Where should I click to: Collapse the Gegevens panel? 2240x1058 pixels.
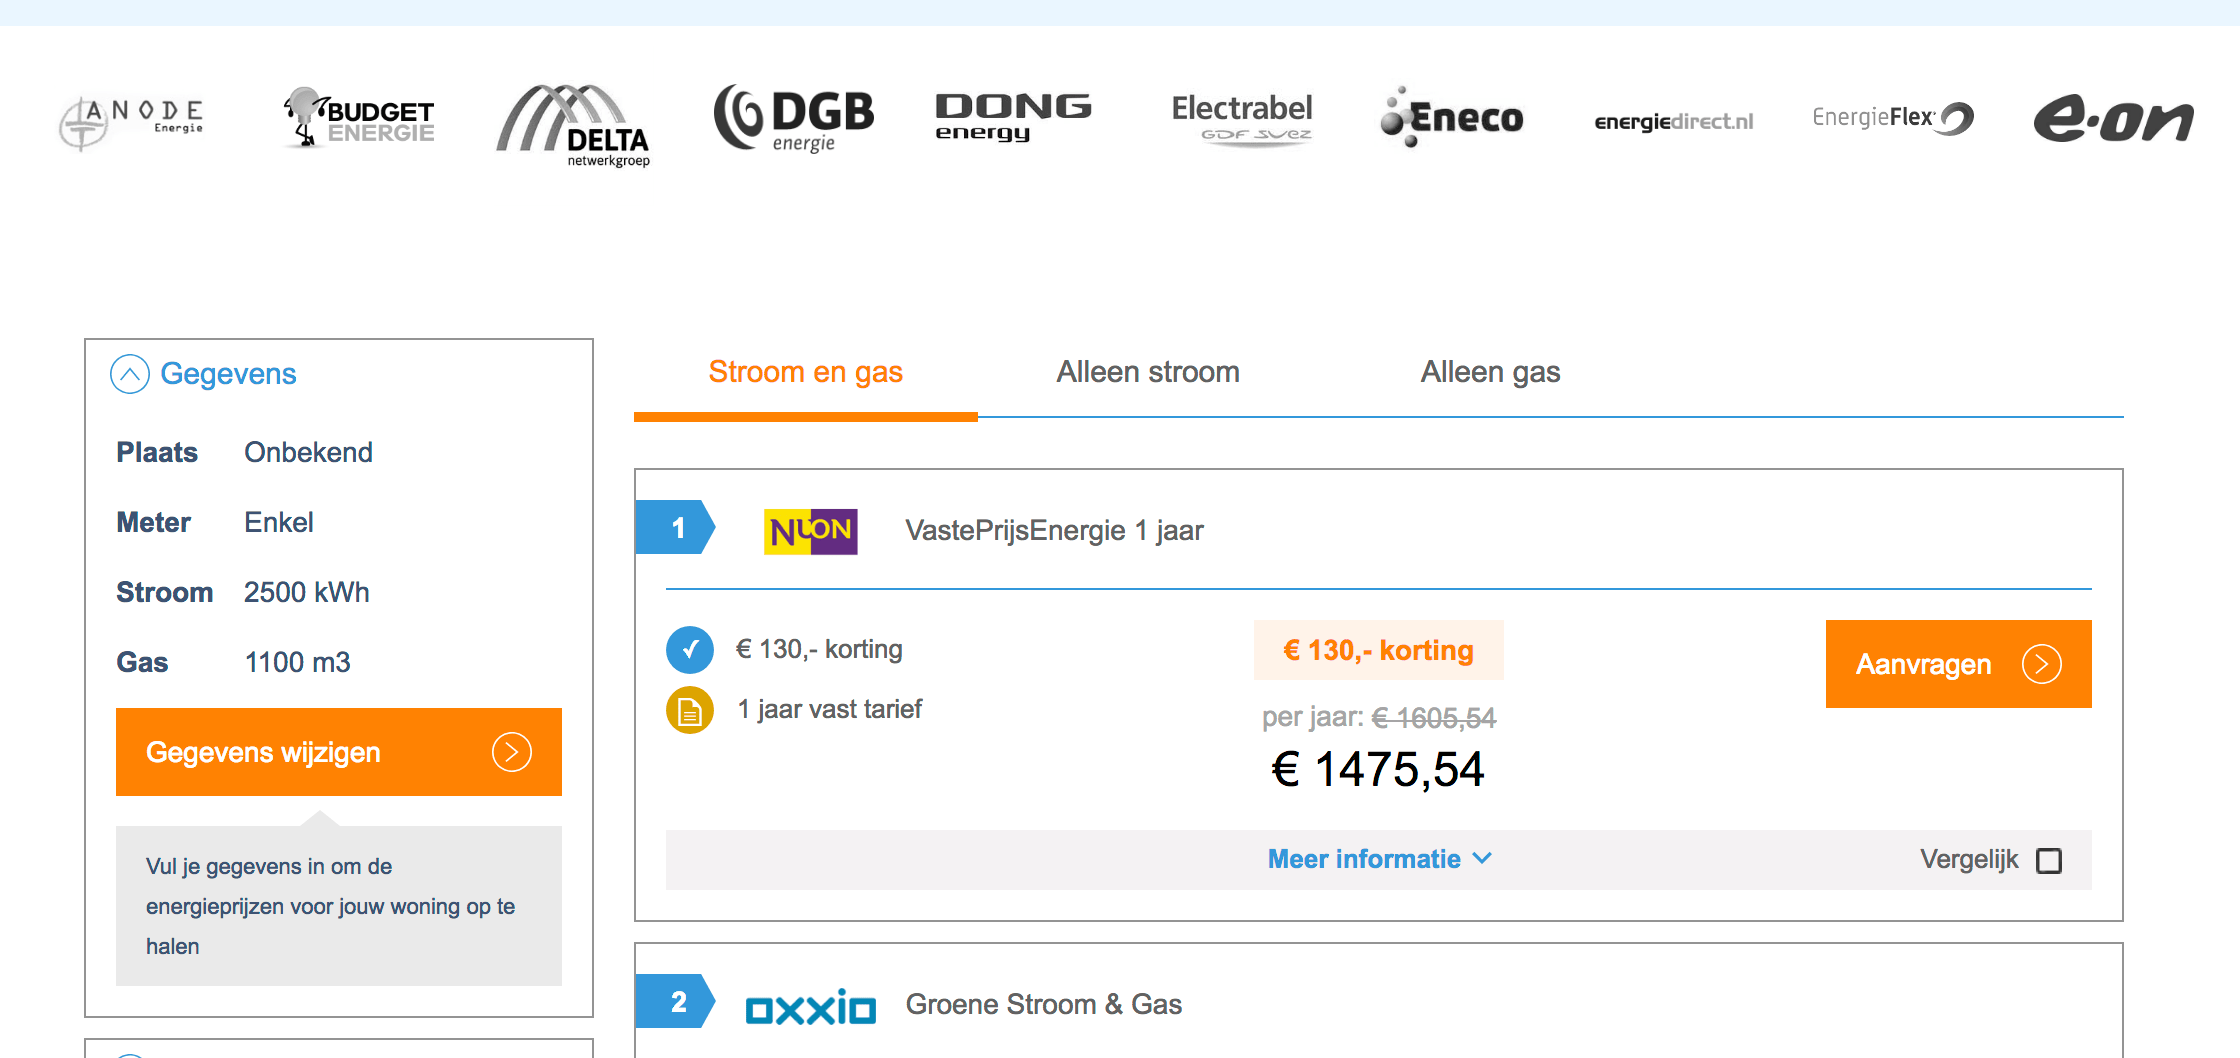click(130, 375)
